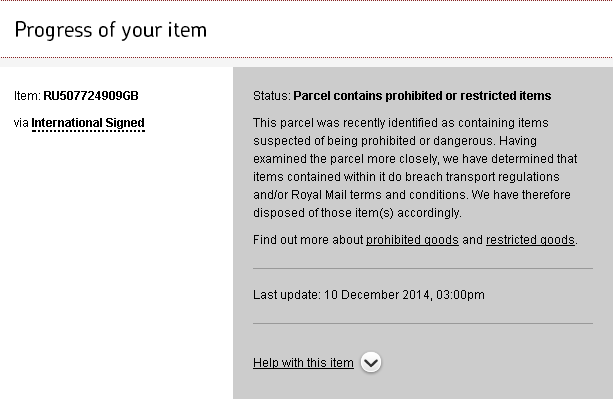Click the disposed of those item(s) accordingly line
613x399 pixels.
click(x=357, y=213)
